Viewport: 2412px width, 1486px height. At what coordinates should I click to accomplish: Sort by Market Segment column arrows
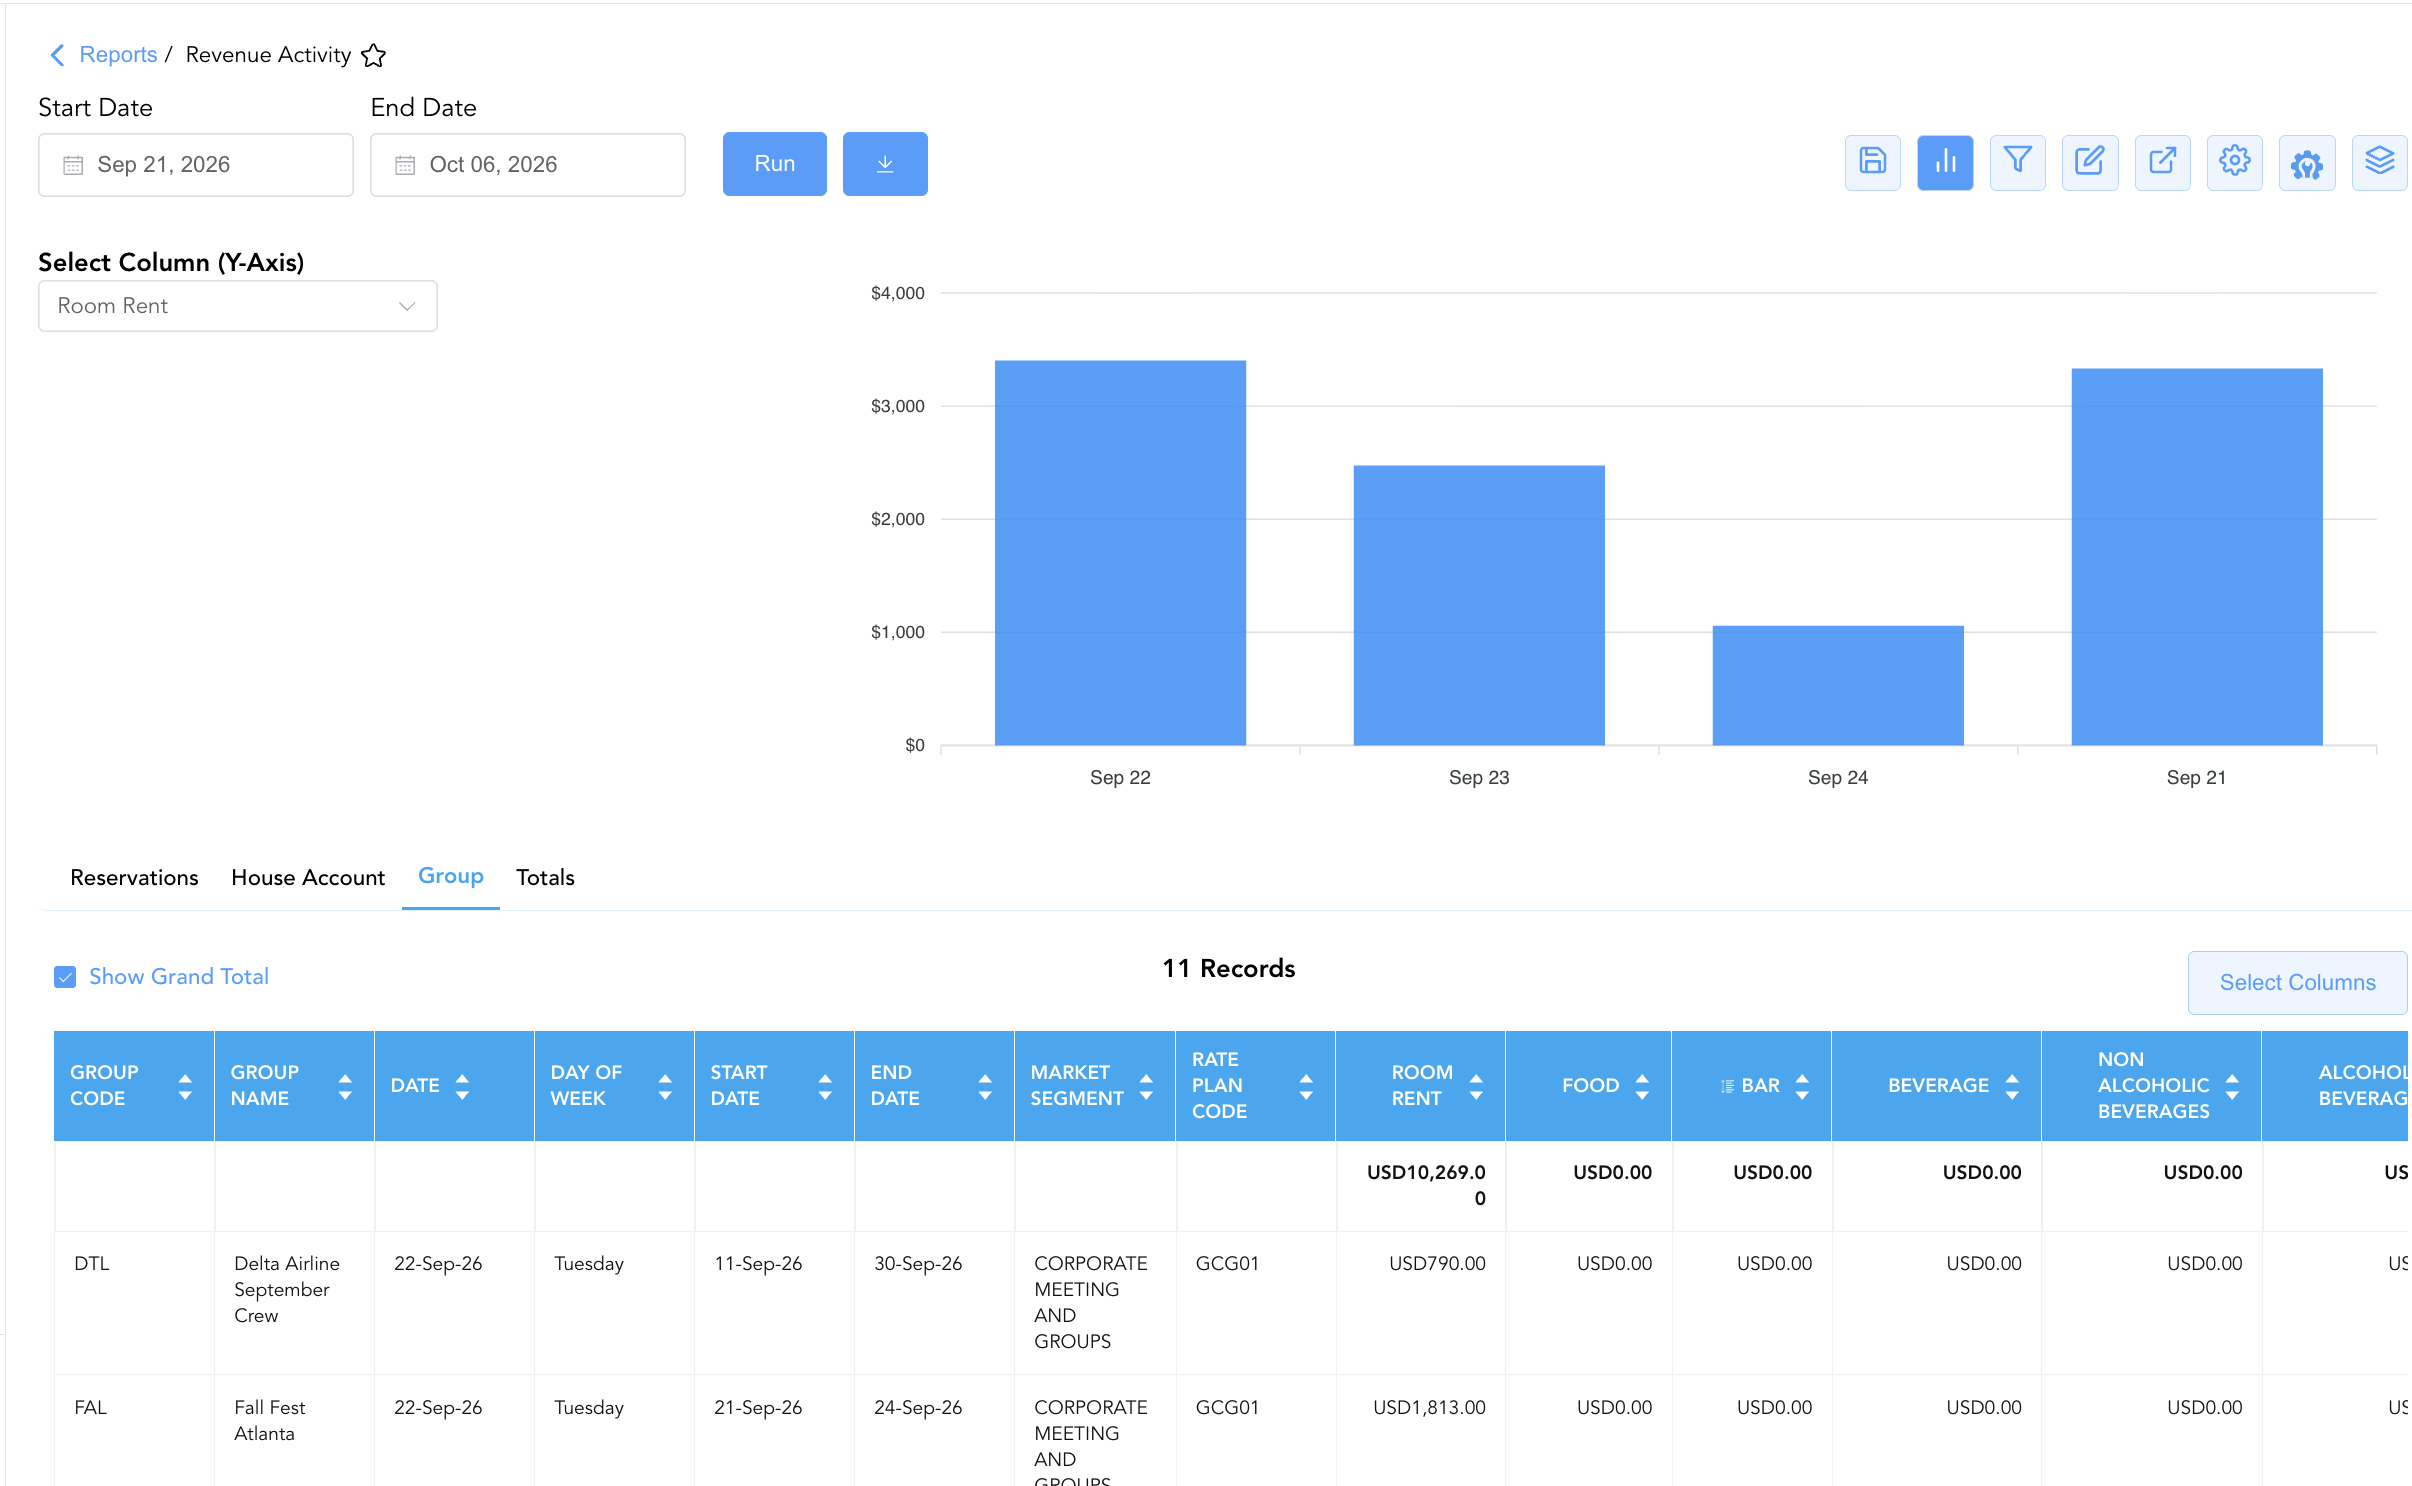[1146, 1086]
